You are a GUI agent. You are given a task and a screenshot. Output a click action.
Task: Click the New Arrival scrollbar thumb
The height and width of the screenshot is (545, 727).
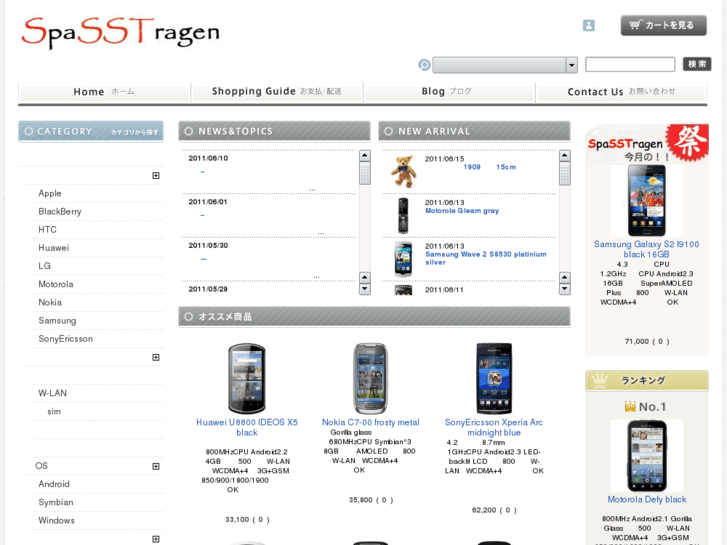(x=565, y=173)
